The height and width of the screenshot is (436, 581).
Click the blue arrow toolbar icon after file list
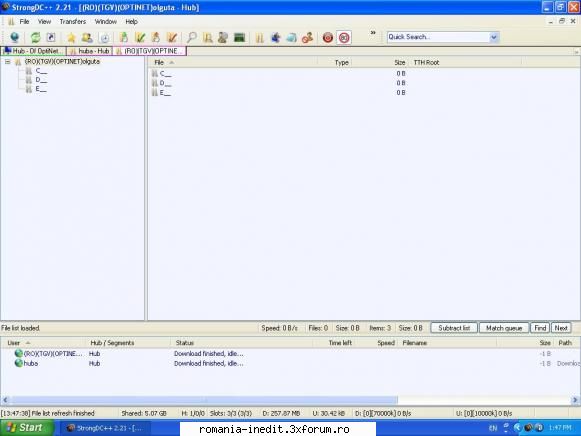pyautogui.click(x=276, y=37)
